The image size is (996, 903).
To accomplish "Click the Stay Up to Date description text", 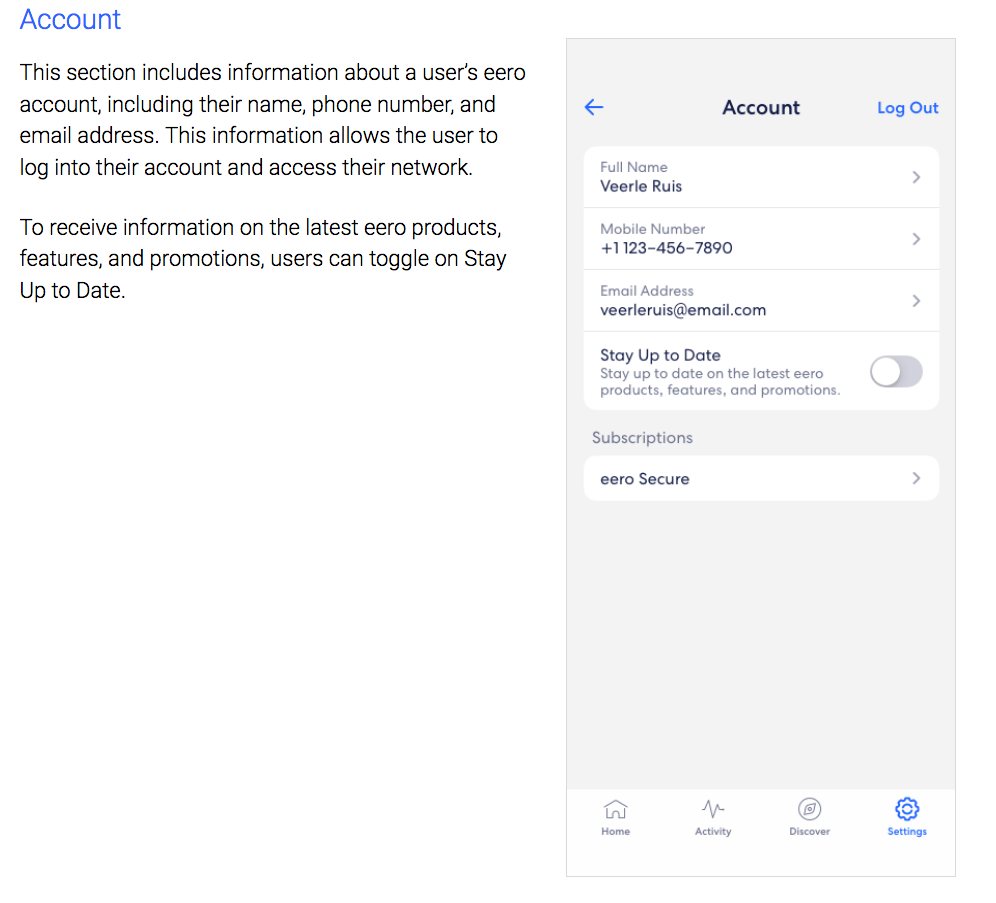I will pyautogui.click(x=720, y=382).
